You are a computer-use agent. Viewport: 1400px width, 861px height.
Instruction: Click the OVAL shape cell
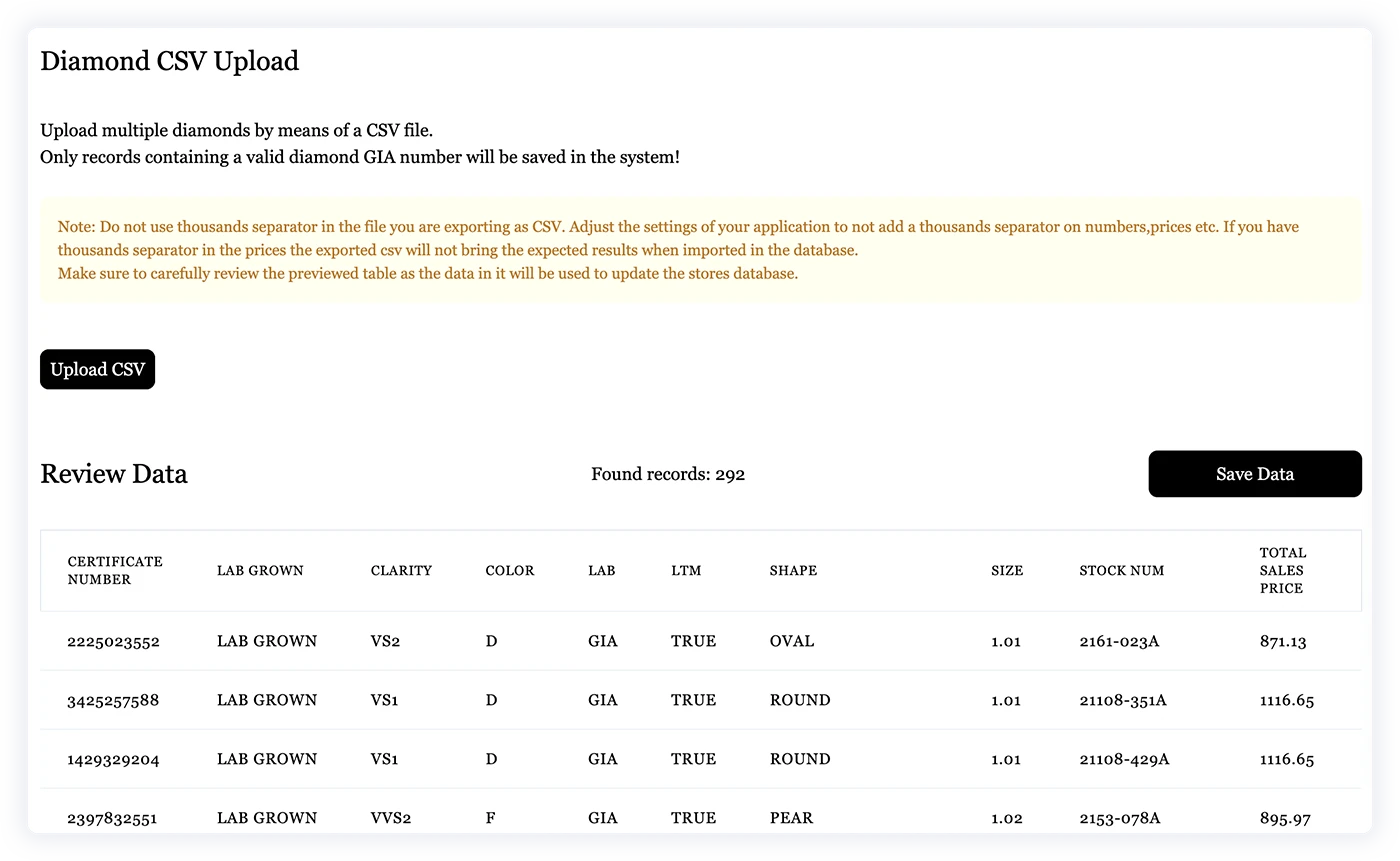click(792, 641)
